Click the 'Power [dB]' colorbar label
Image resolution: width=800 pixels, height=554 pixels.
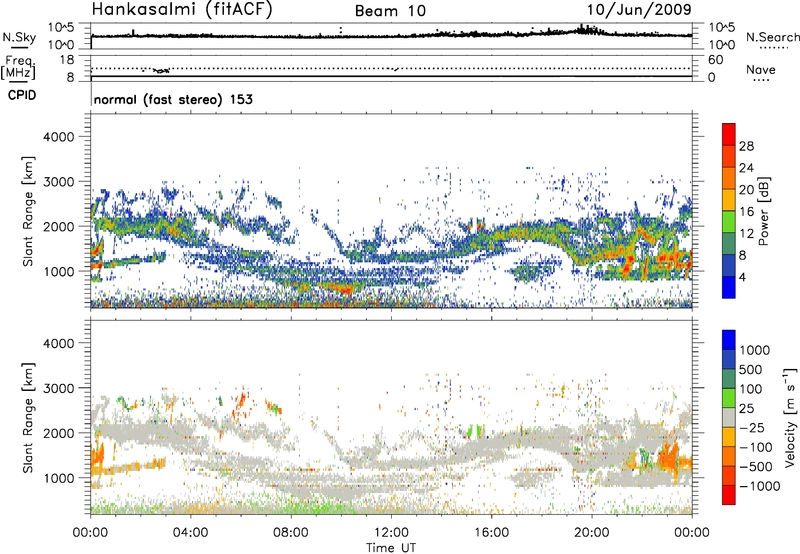pyautogui.click(x=763, y=211)
